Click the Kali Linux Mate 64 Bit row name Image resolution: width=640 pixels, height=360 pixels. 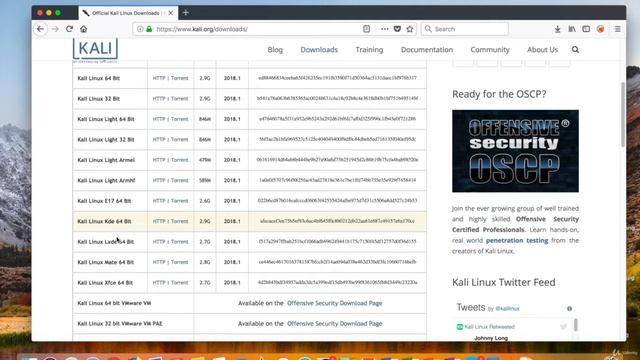[x=106, y=262]
